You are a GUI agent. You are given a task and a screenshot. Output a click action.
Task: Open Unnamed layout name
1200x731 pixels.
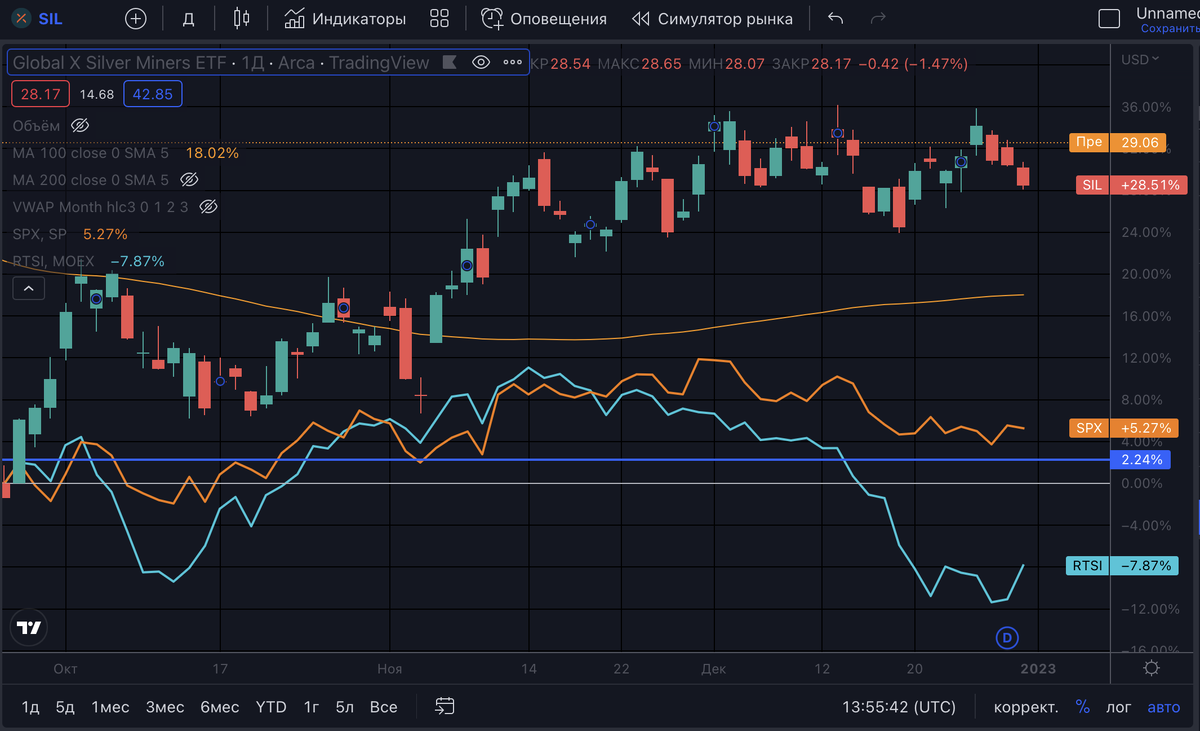coord(1168,13)
